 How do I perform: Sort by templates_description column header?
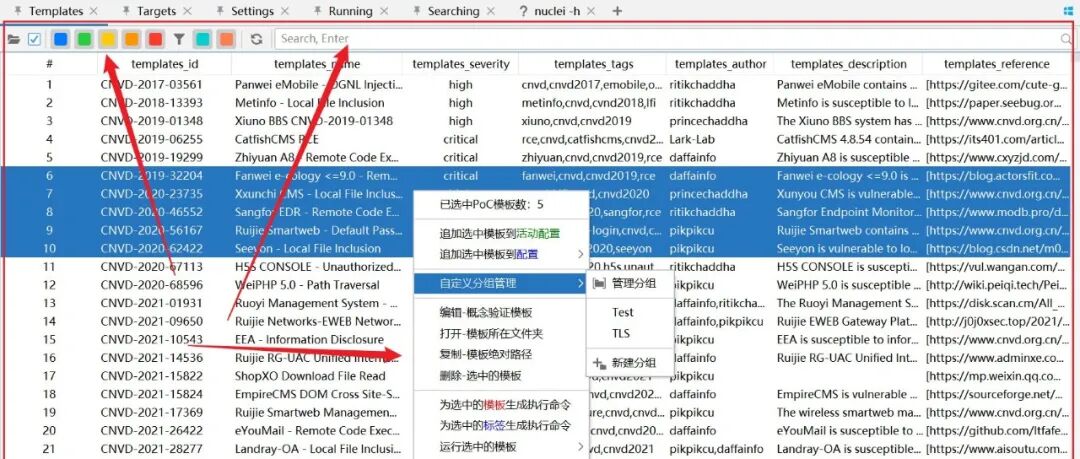tap(849, 64)
